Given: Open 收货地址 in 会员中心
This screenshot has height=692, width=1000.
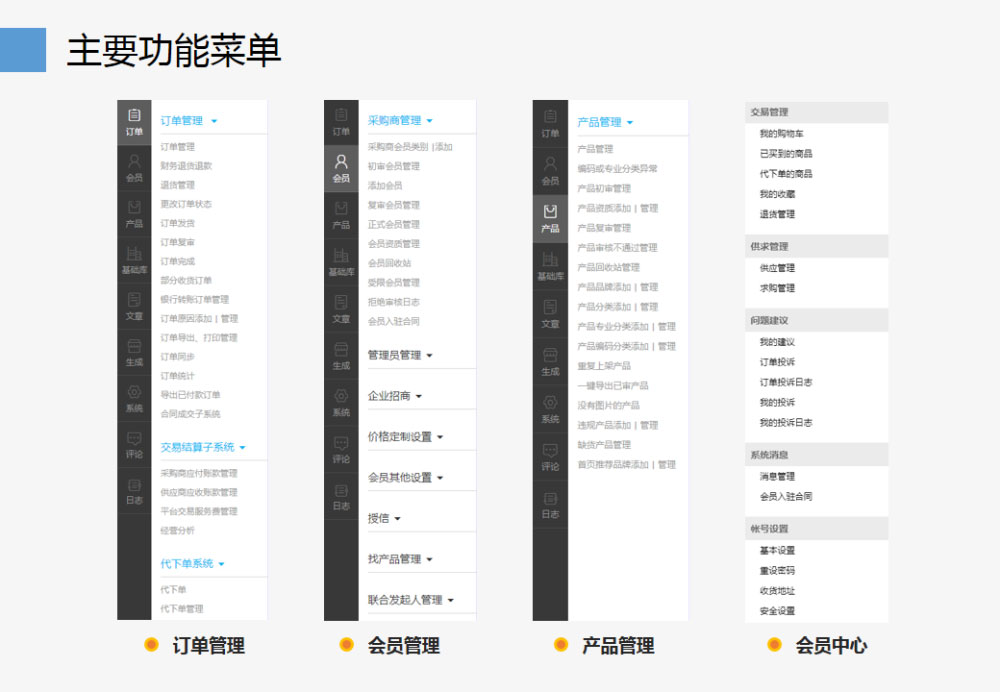Looking at the screenshot, I should 777,591.
